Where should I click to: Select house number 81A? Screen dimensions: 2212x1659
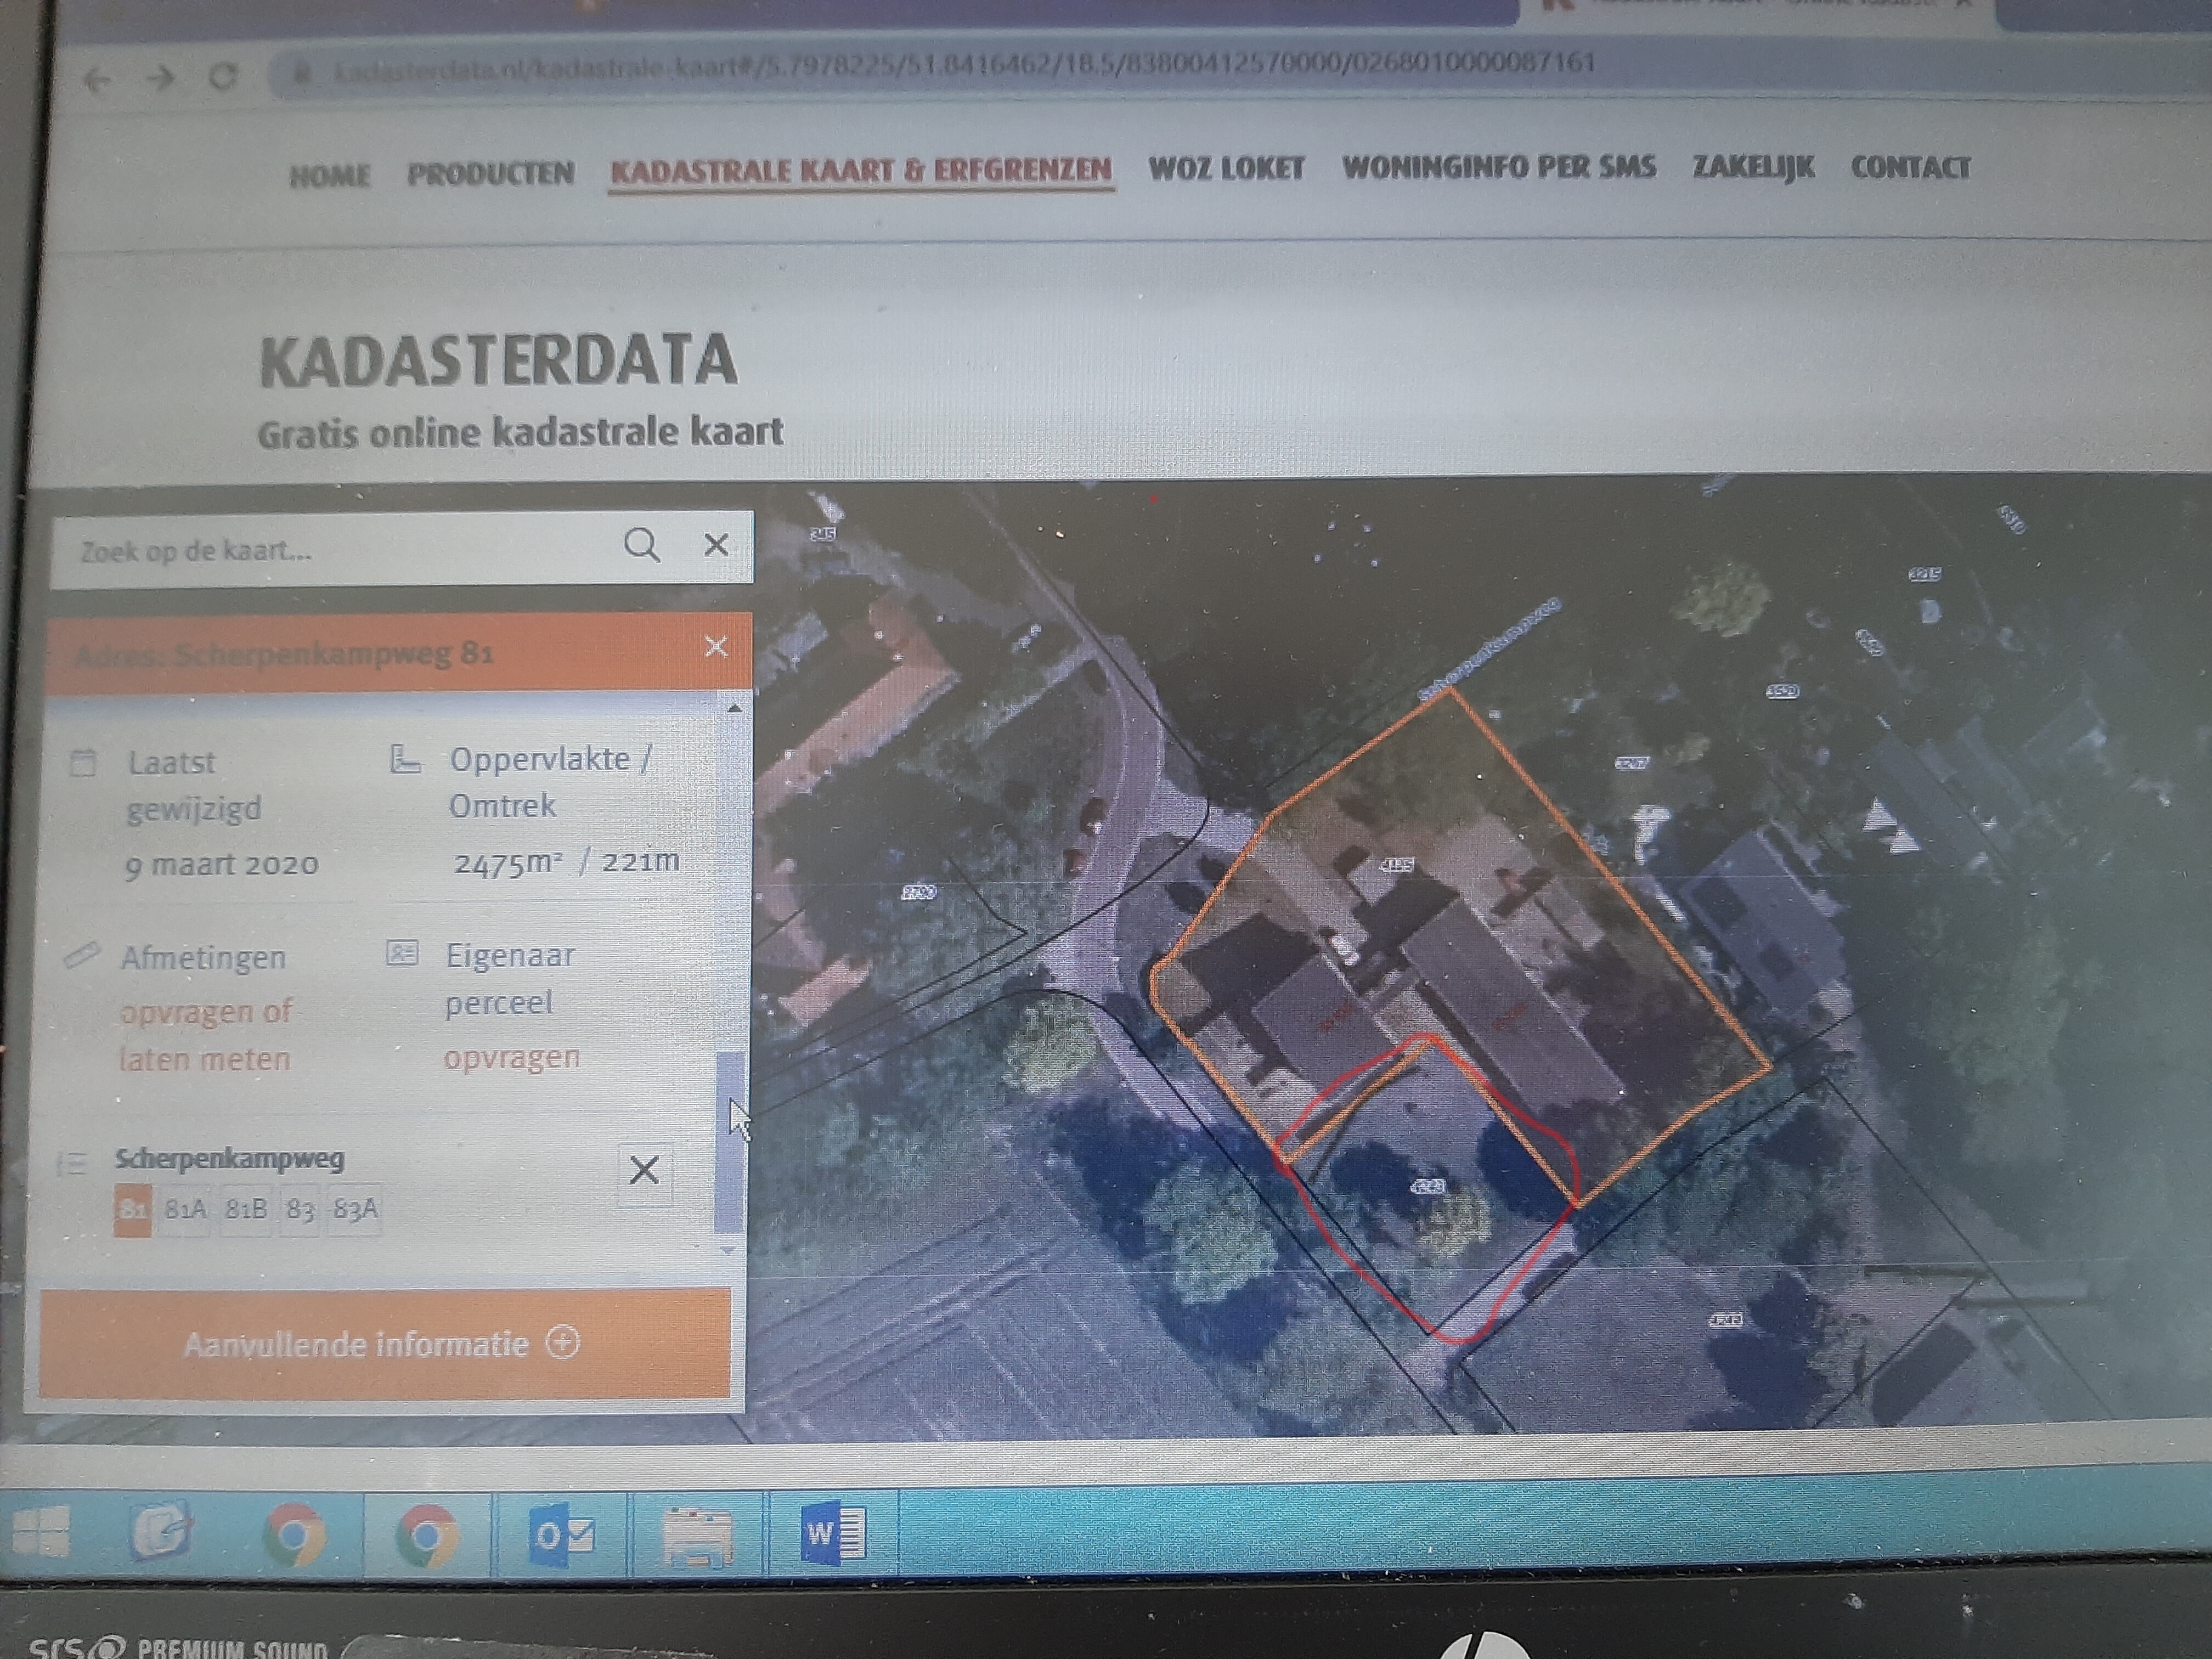point(185,1210)
